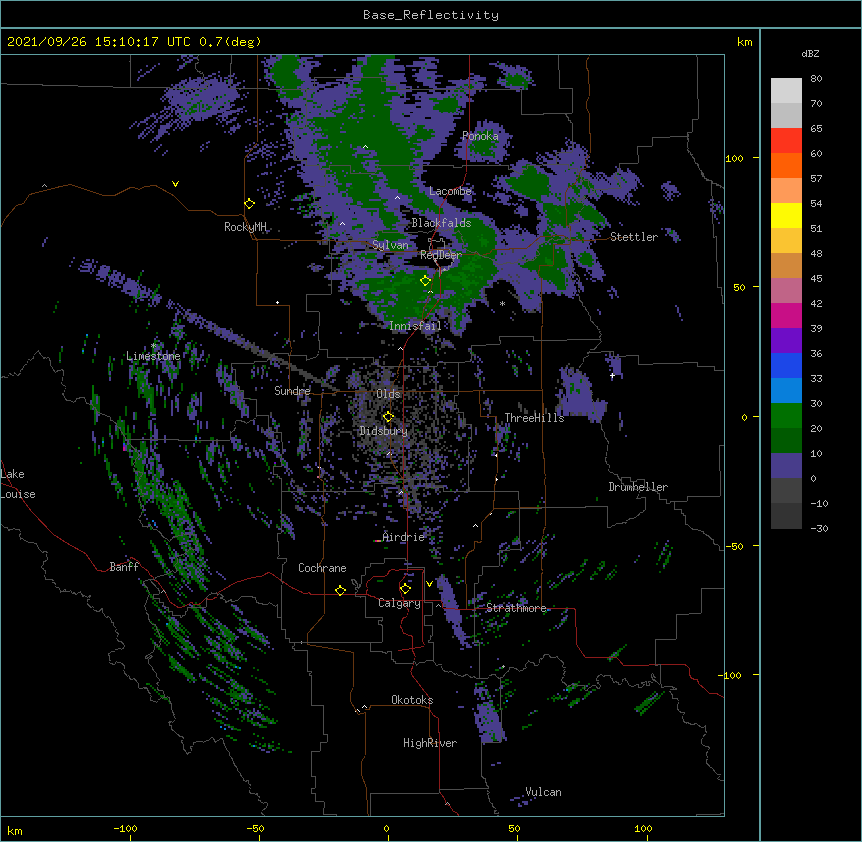Click the RedDeer city label

pyautogui.click(x=440, y=255)
